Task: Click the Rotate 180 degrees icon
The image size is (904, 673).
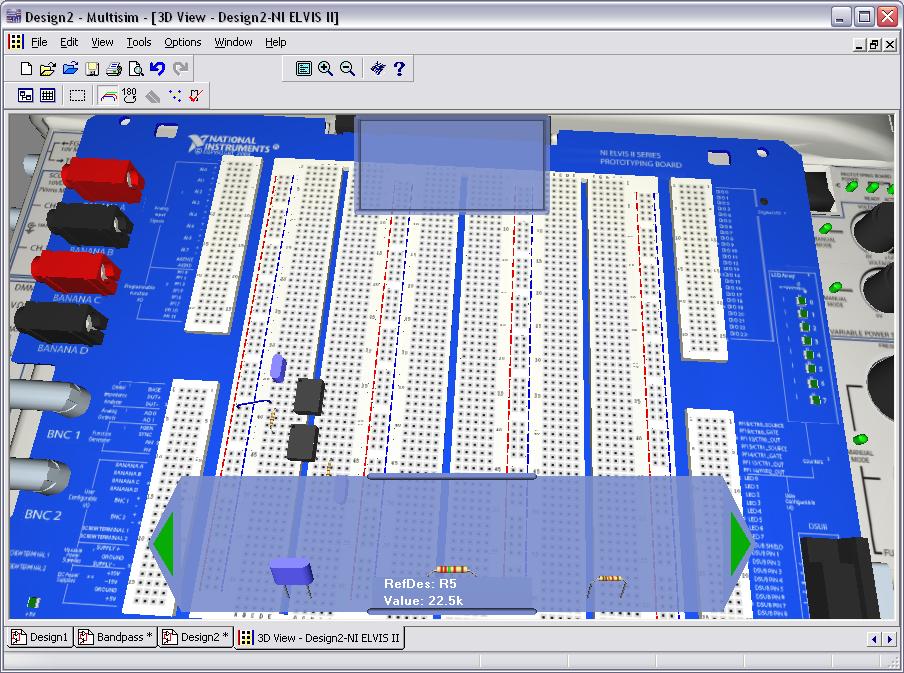Action: pos(129,96)
